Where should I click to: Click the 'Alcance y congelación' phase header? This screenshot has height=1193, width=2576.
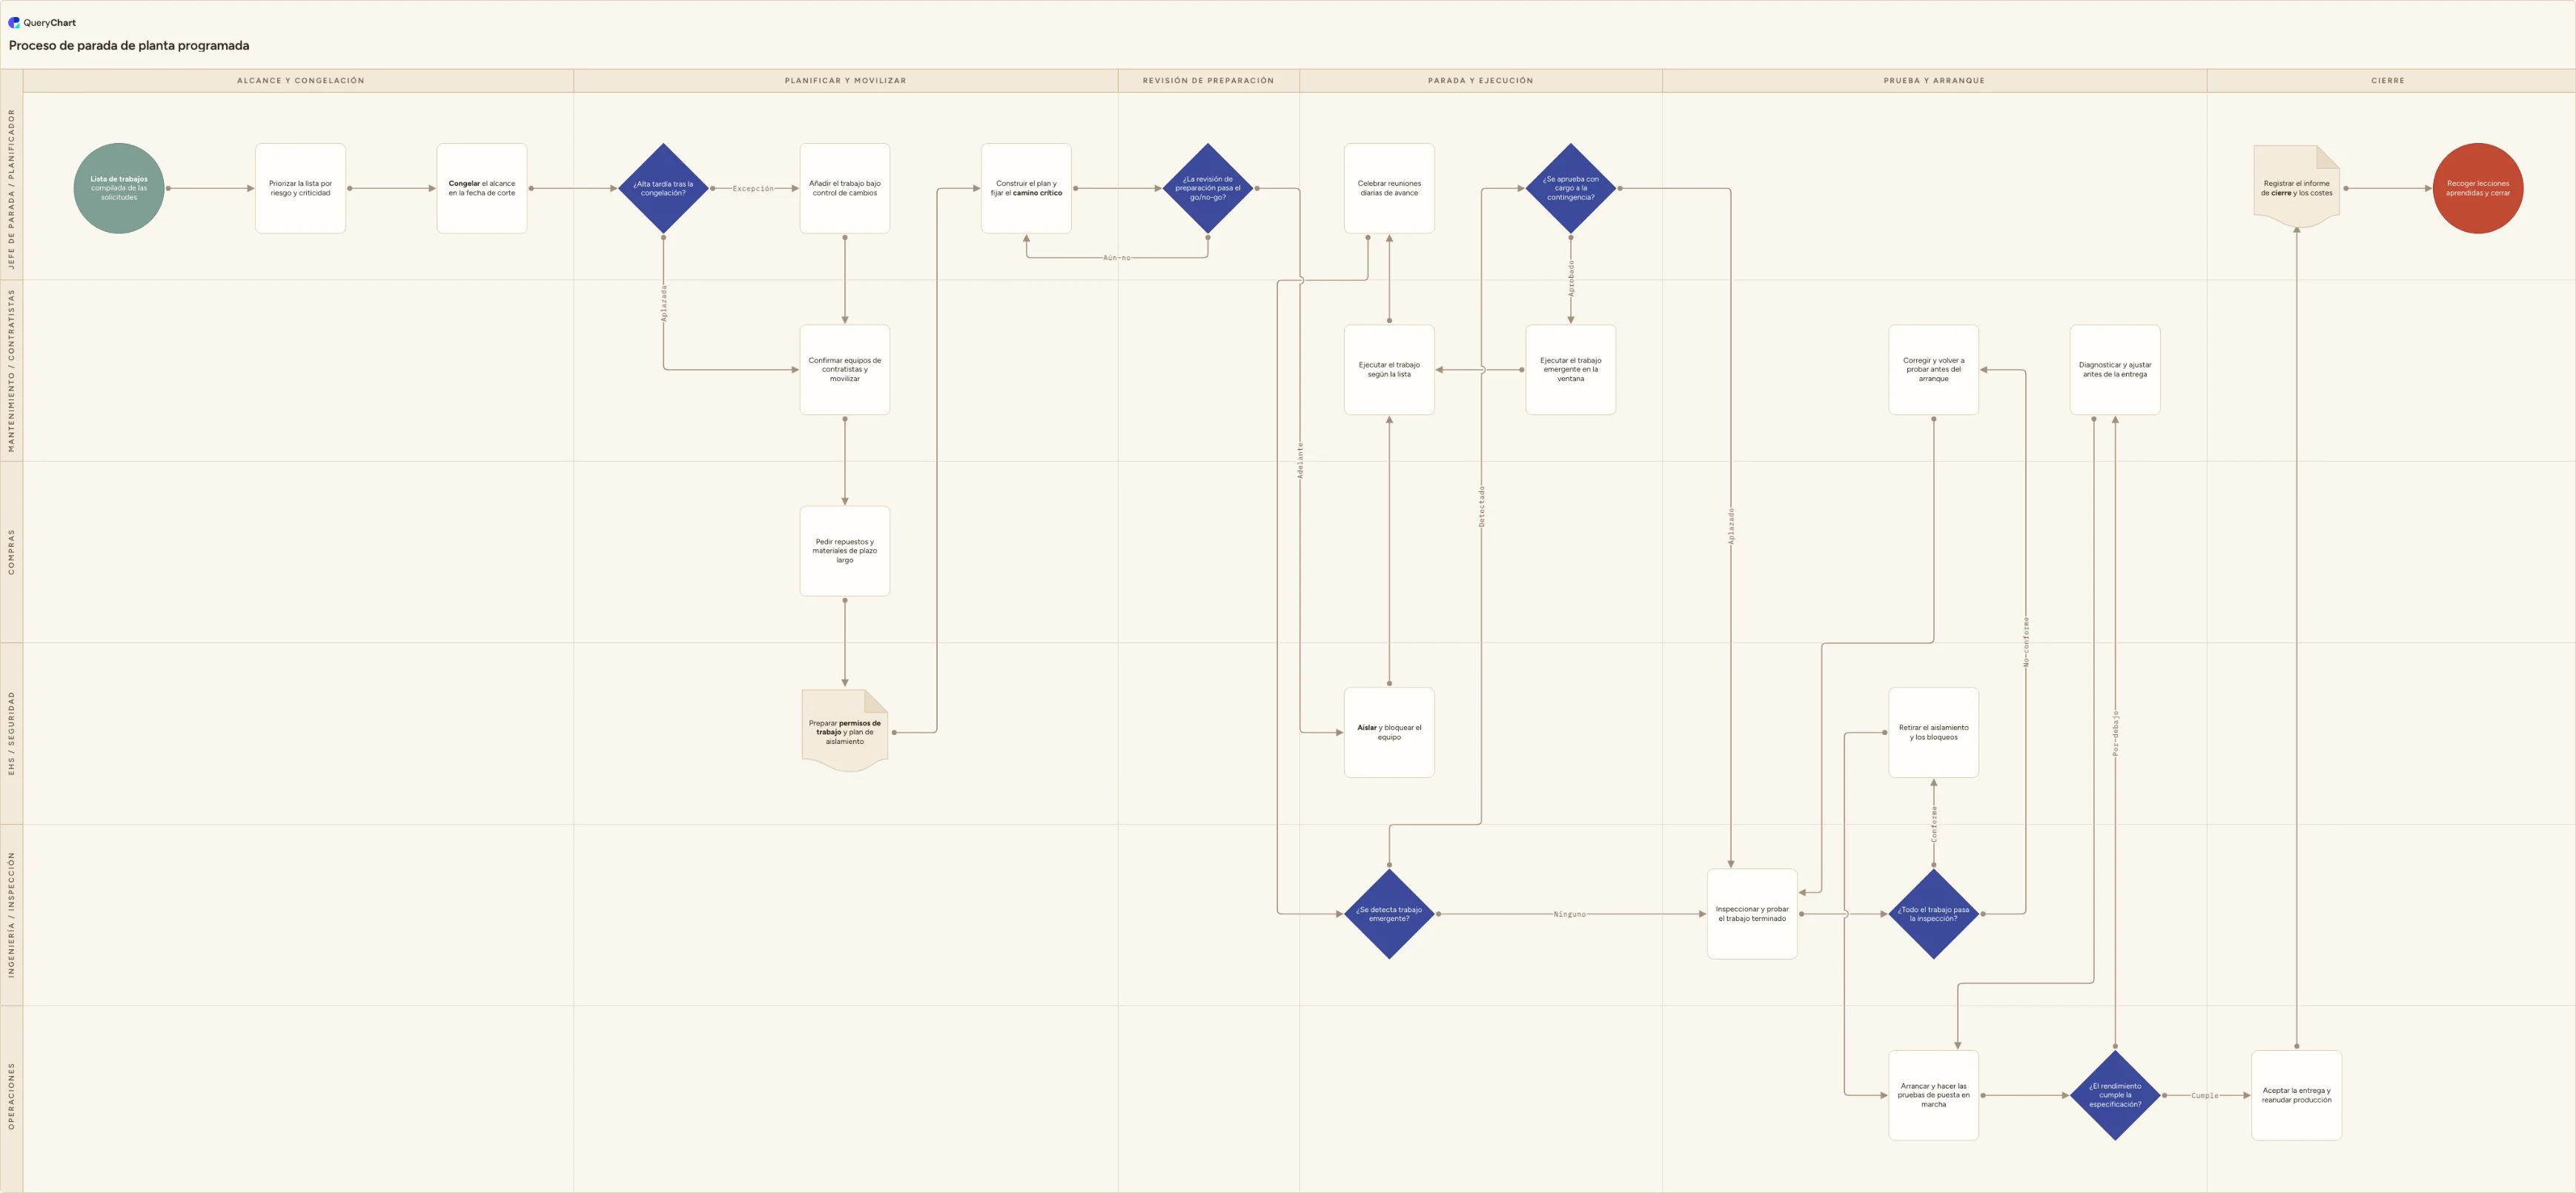(300, 80)
